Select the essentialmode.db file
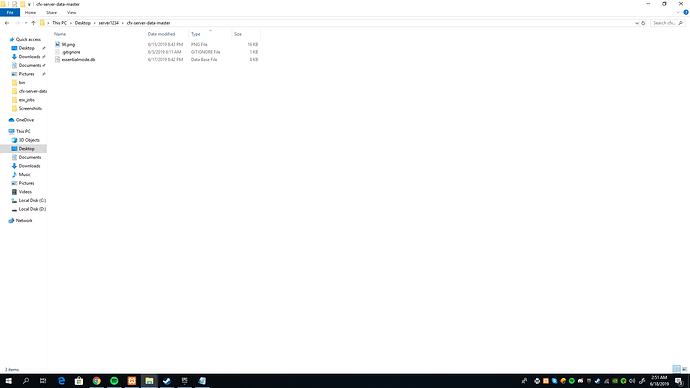690x388 pixels. [78, 59]
